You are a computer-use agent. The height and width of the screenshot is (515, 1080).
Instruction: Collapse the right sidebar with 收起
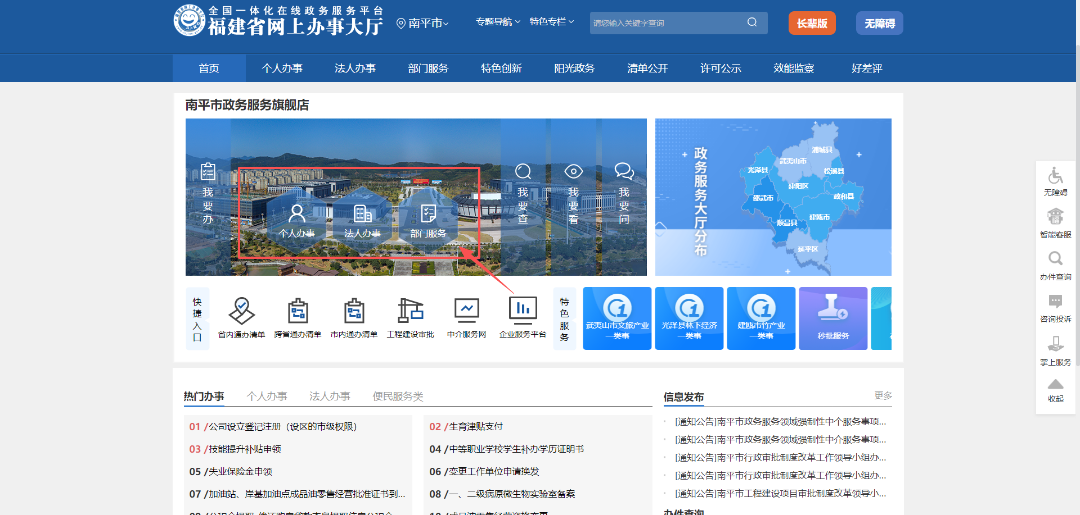click(1055, 387)
